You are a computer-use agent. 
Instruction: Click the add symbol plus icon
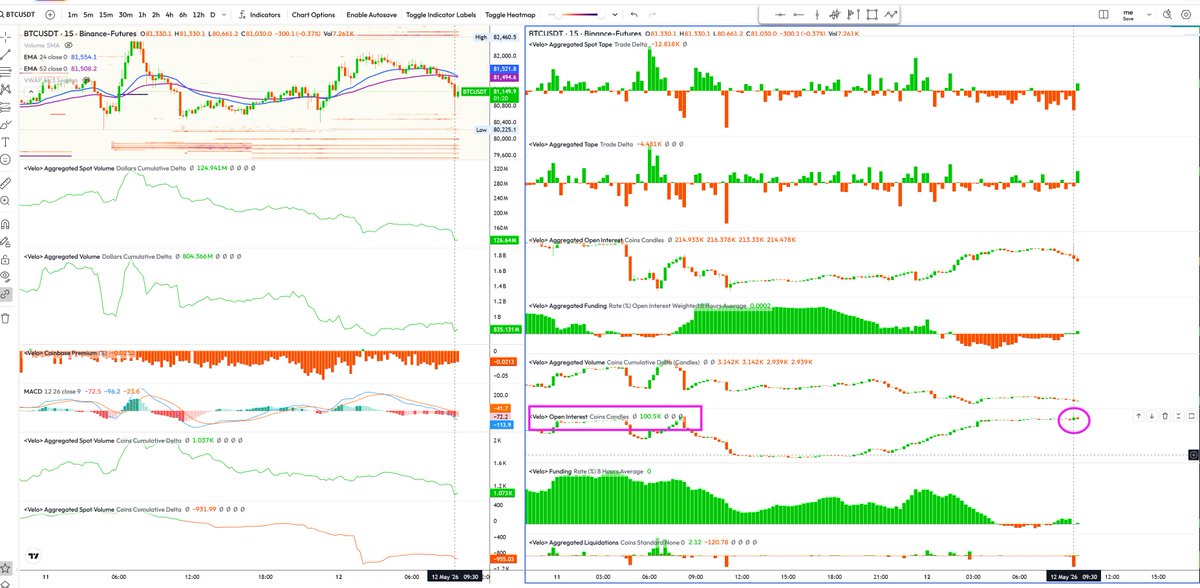tap(50, 15)
